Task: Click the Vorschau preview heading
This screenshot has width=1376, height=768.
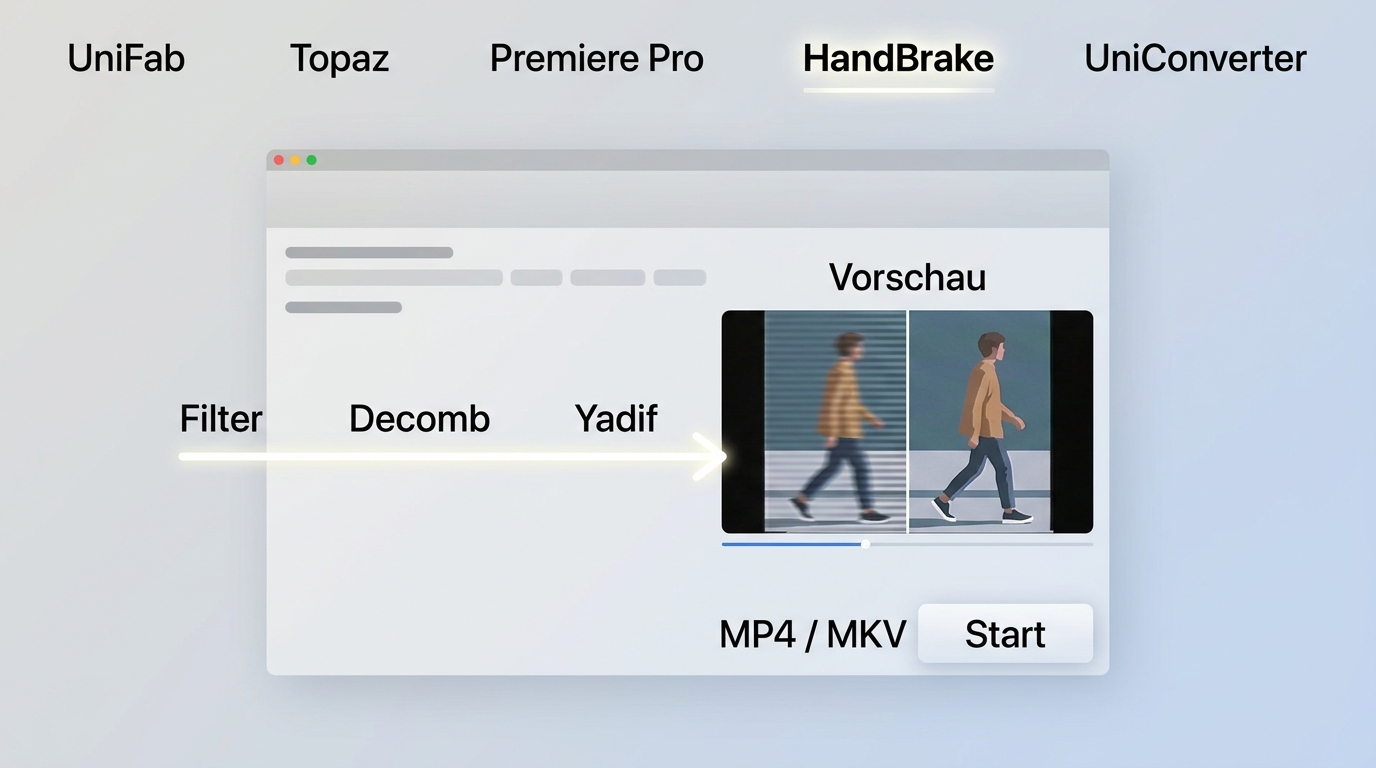Action: pyautogui.click(x=907, y=277)
